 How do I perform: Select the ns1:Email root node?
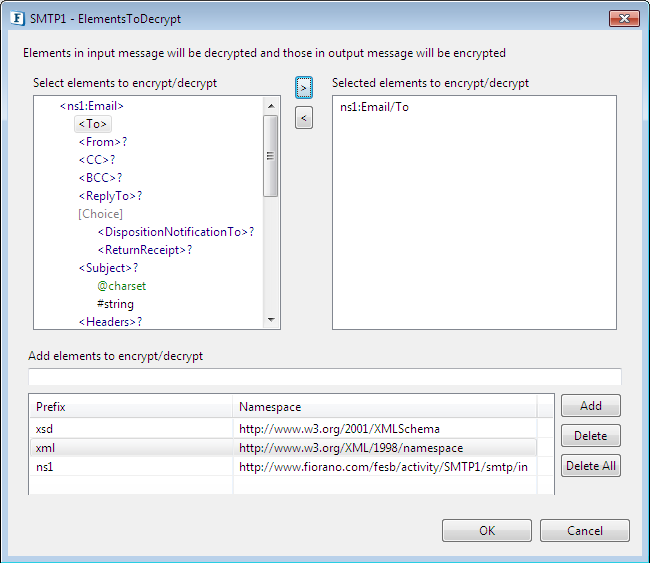click(x=92, y=106)
